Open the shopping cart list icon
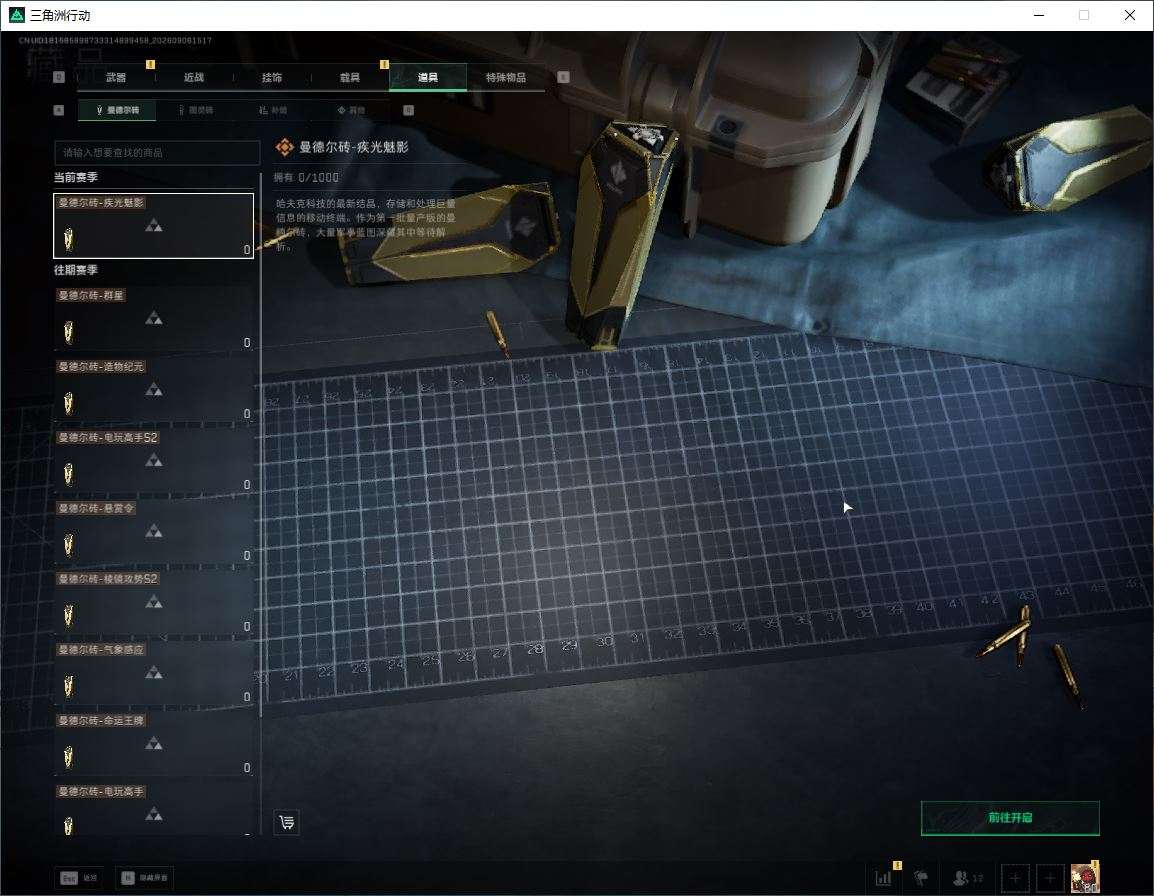Image resolution: width=1154 pixels, height=896 pixels. coord(287,822)
